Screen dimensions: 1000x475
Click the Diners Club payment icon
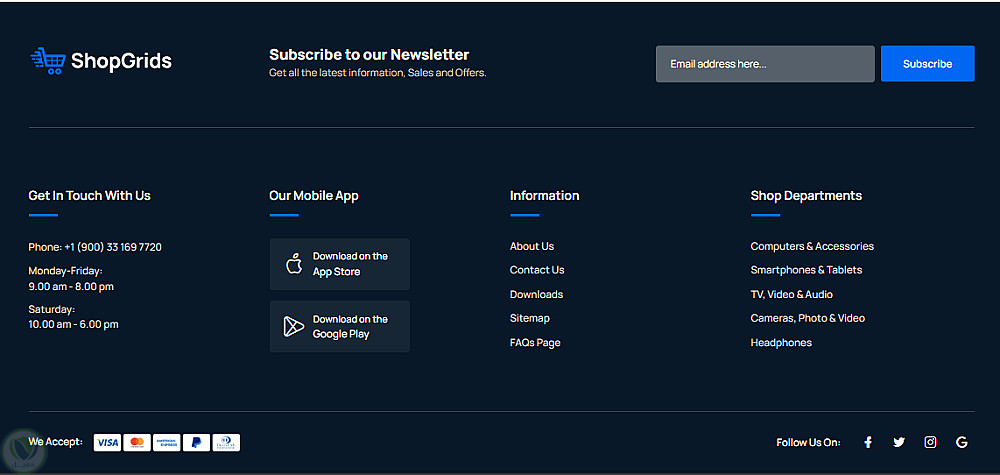[226, 442]
